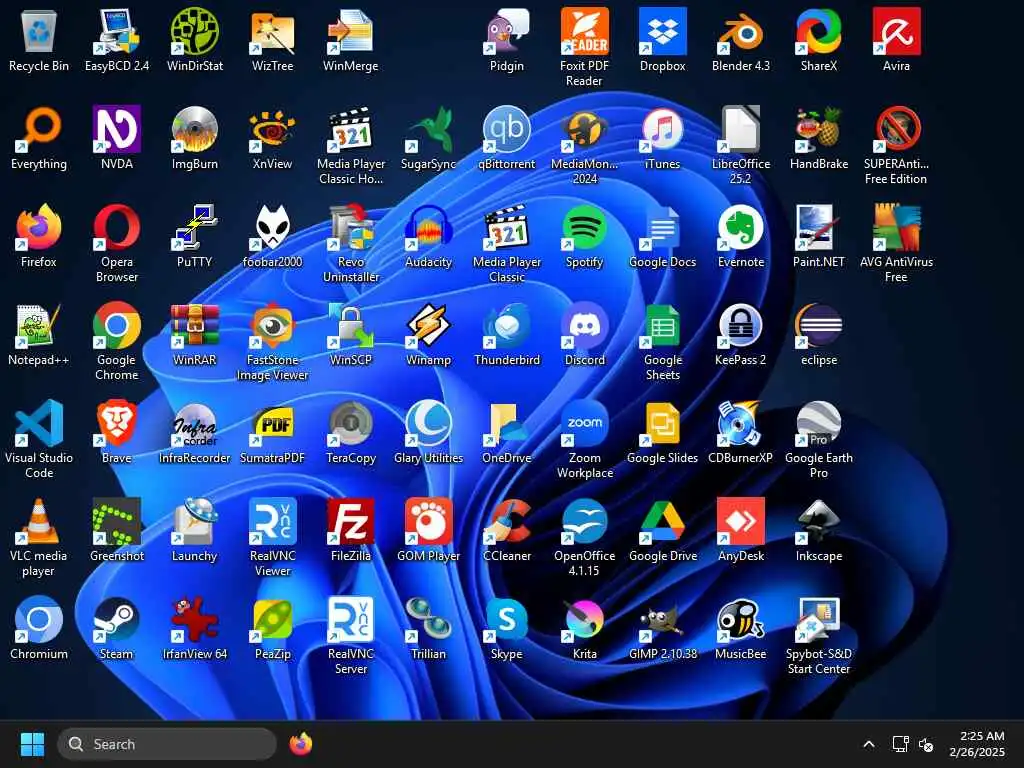Click the XnView icon
Viewport: 1024px width, 768px height.
tap(272, 129)
